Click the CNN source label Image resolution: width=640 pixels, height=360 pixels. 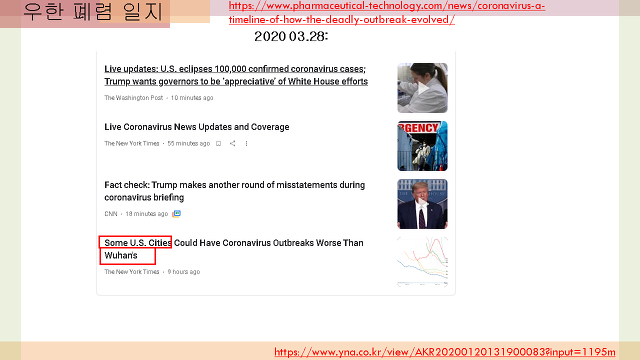(111, 213)
